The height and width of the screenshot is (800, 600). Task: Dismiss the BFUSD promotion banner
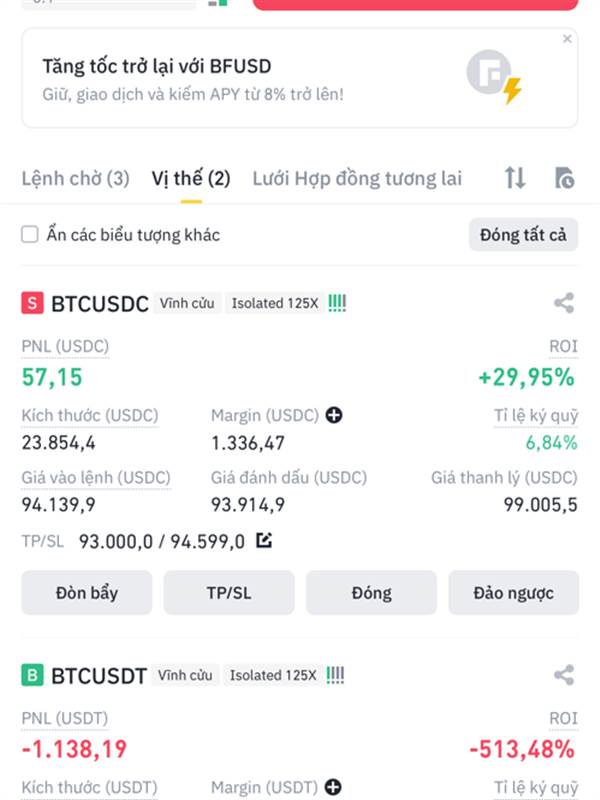pos(567,39)
